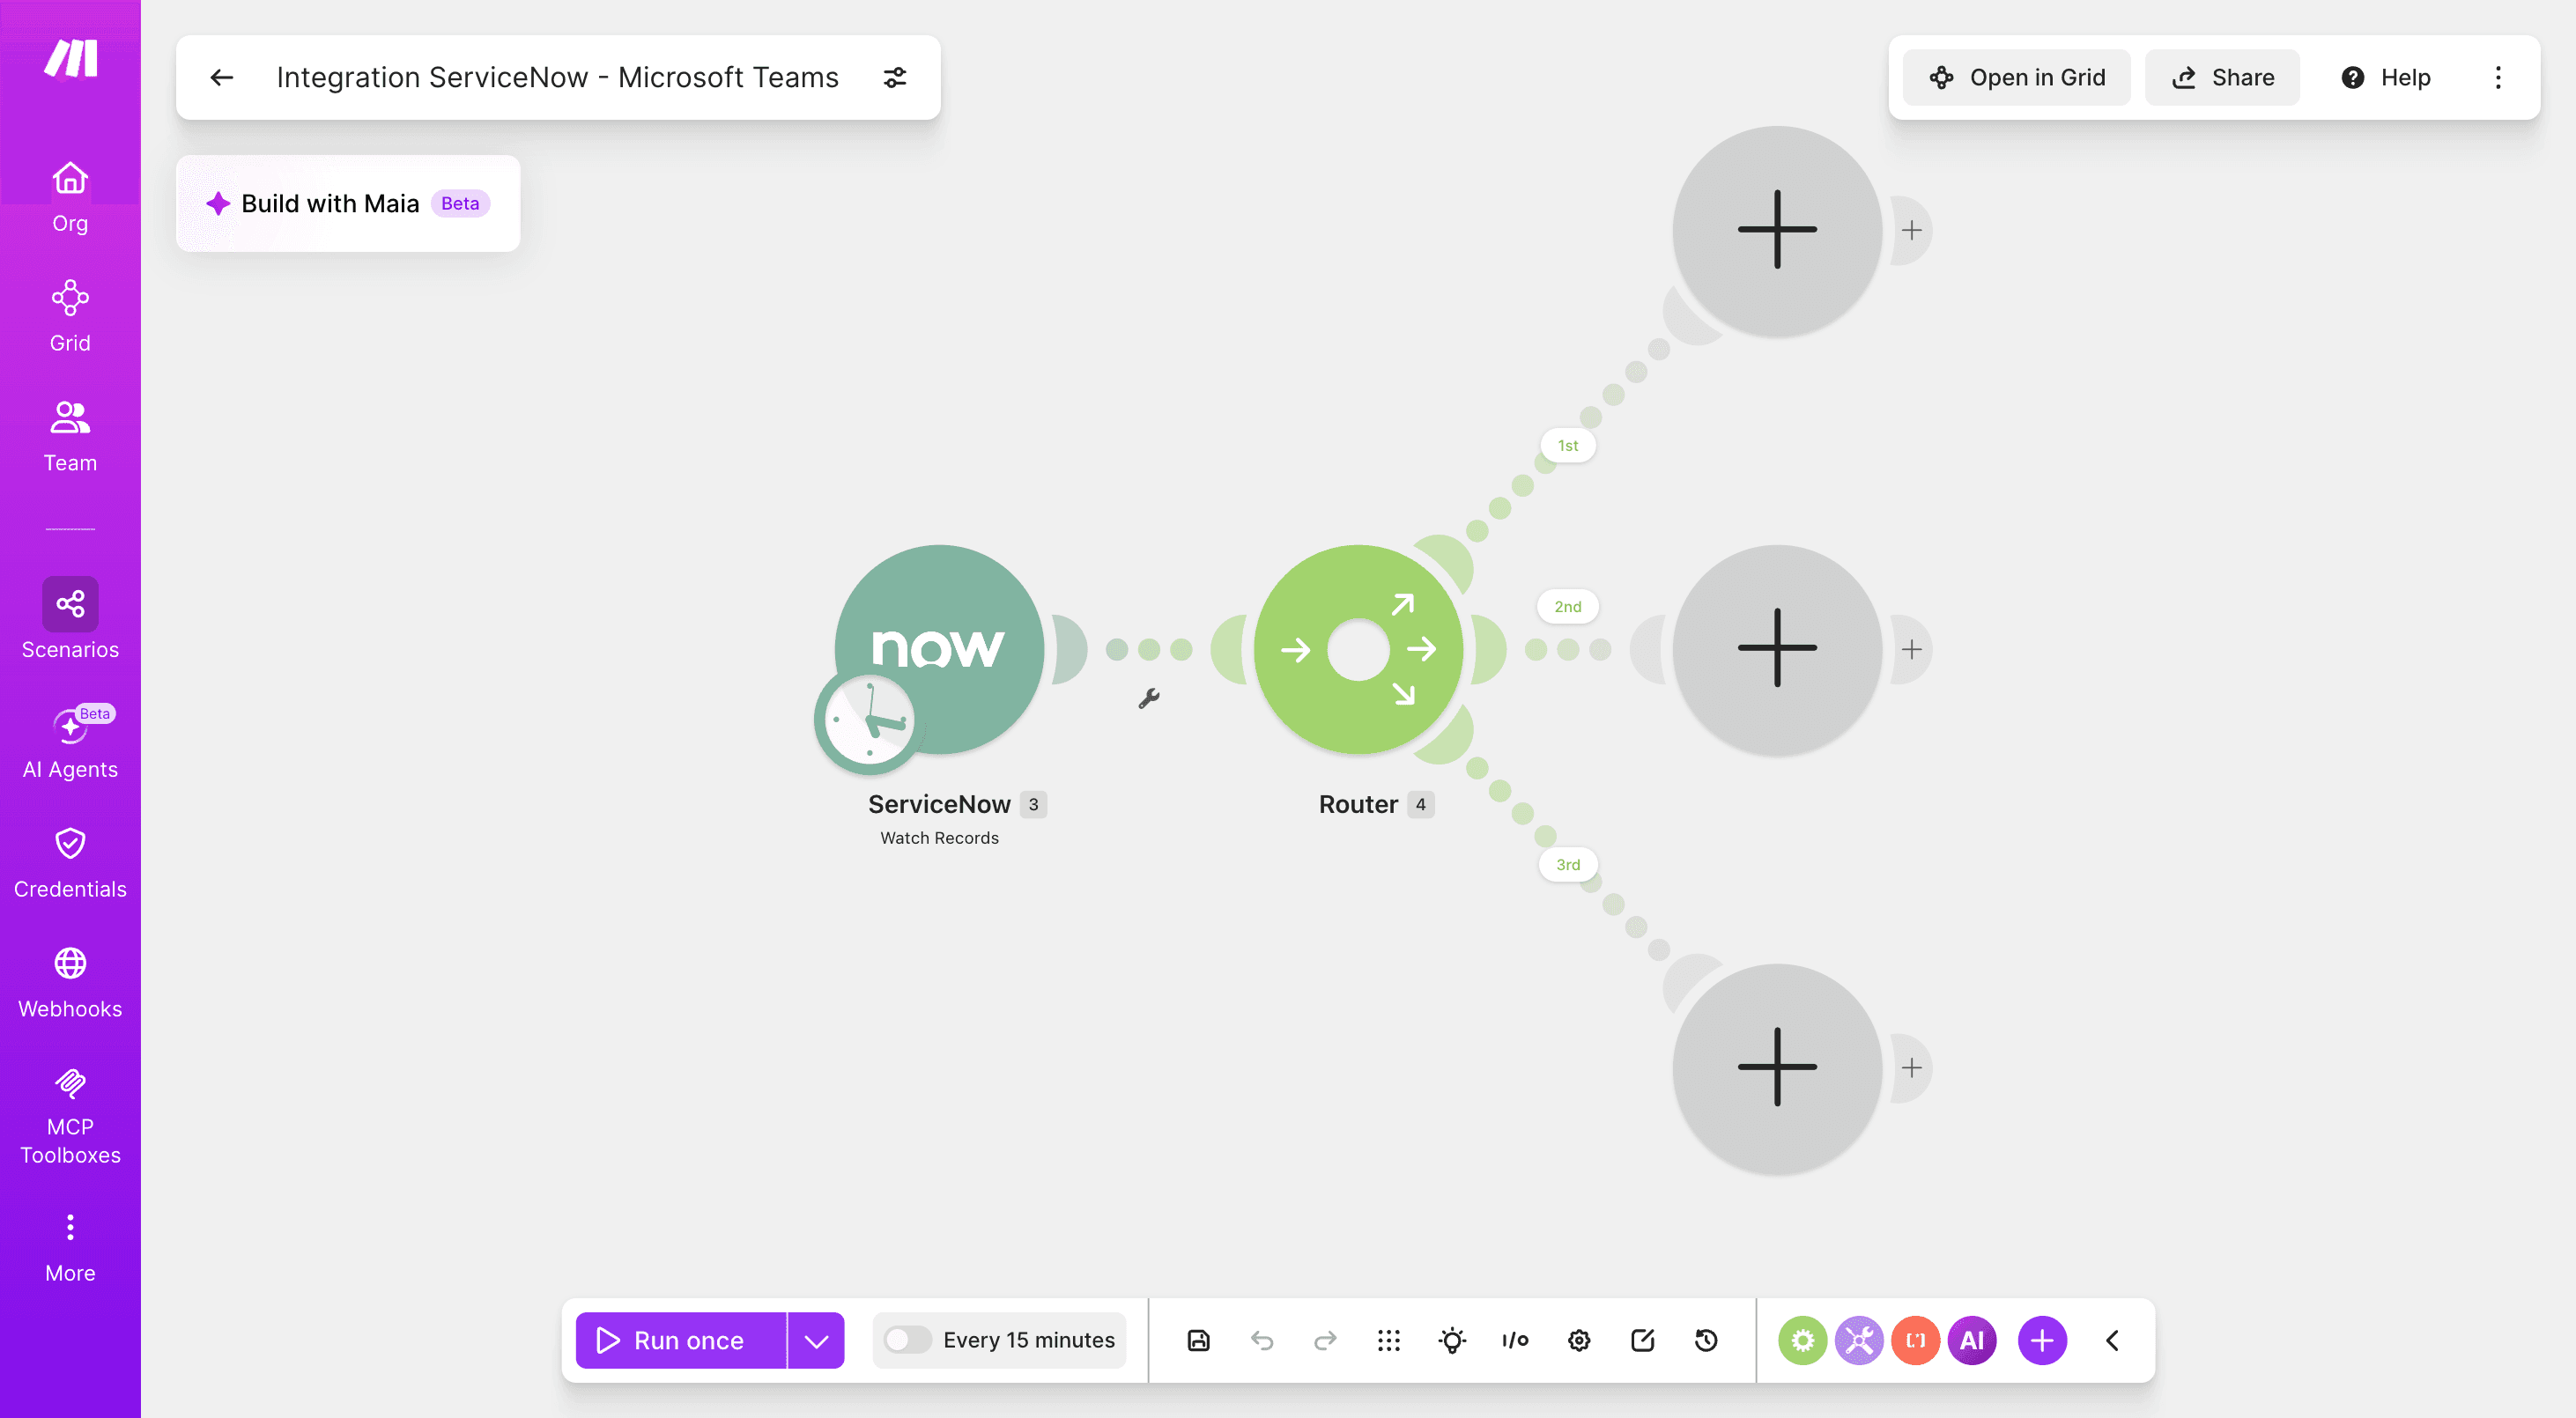This screenshot has width=2576, height=1418.
Task: Click the ServiceNow module label
Action: point(939,804)
